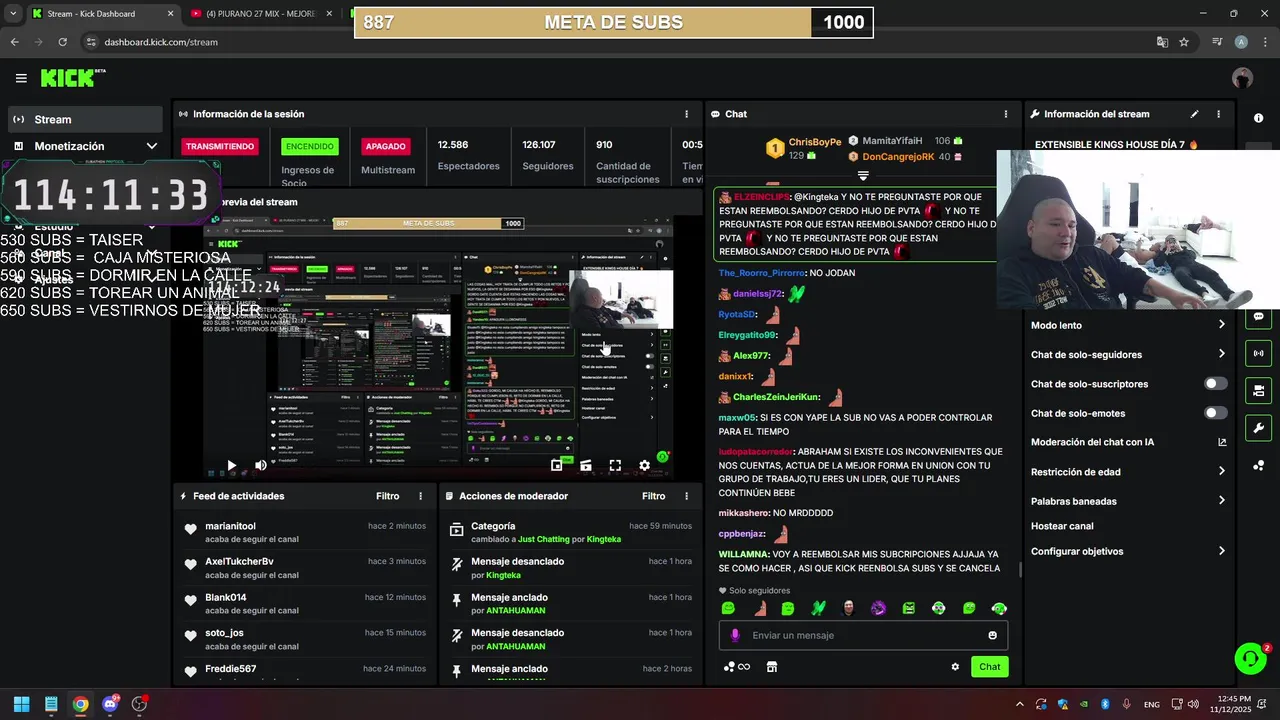This screenshot has width=1280, height=720.
Task: Bookmark this page with star icon
Action: (x=1184, y=42)
